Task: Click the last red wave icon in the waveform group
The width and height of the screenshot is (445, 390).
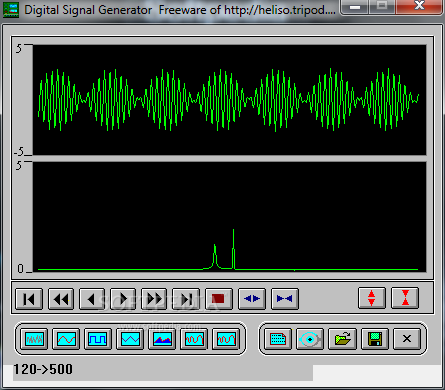Action: pyautogui.click(x=226, y=339)
